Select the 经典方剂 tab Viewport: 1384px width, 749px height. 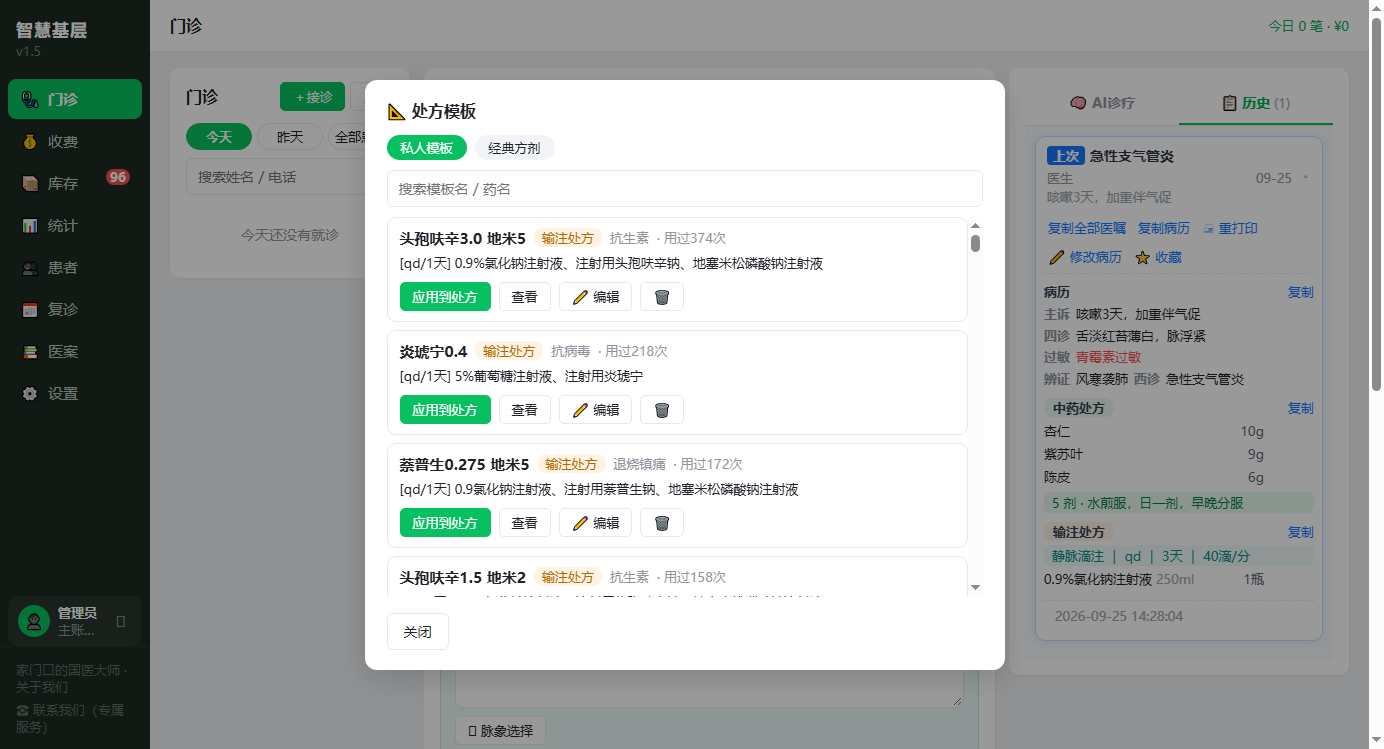[x=514, y=148]
